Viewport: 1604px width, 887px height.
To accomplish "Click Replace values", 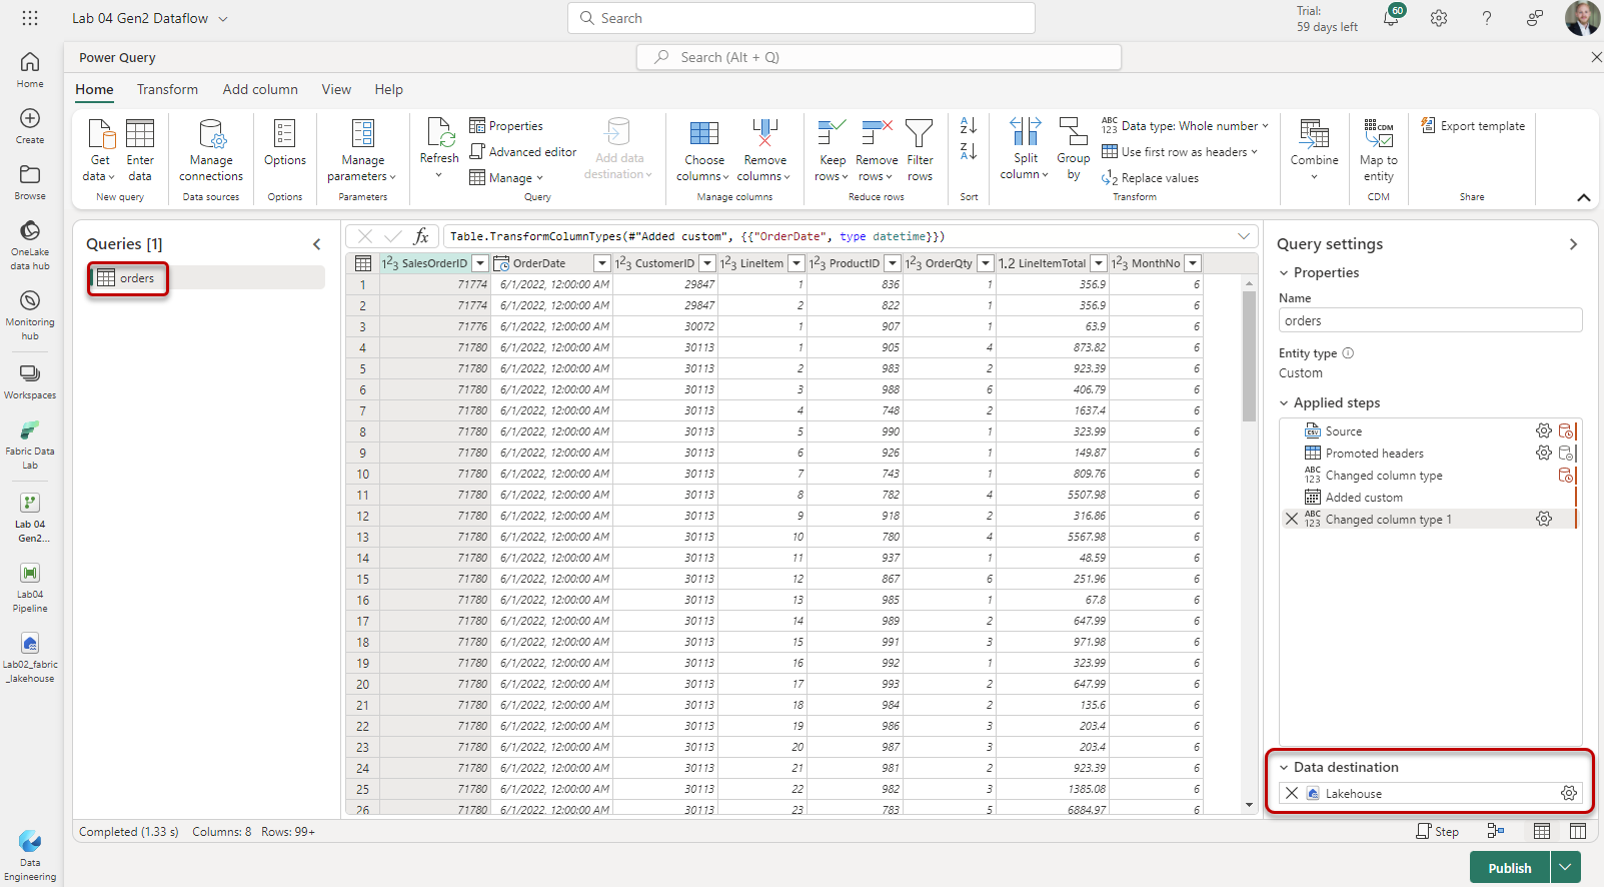I will tap(1150, 178).
